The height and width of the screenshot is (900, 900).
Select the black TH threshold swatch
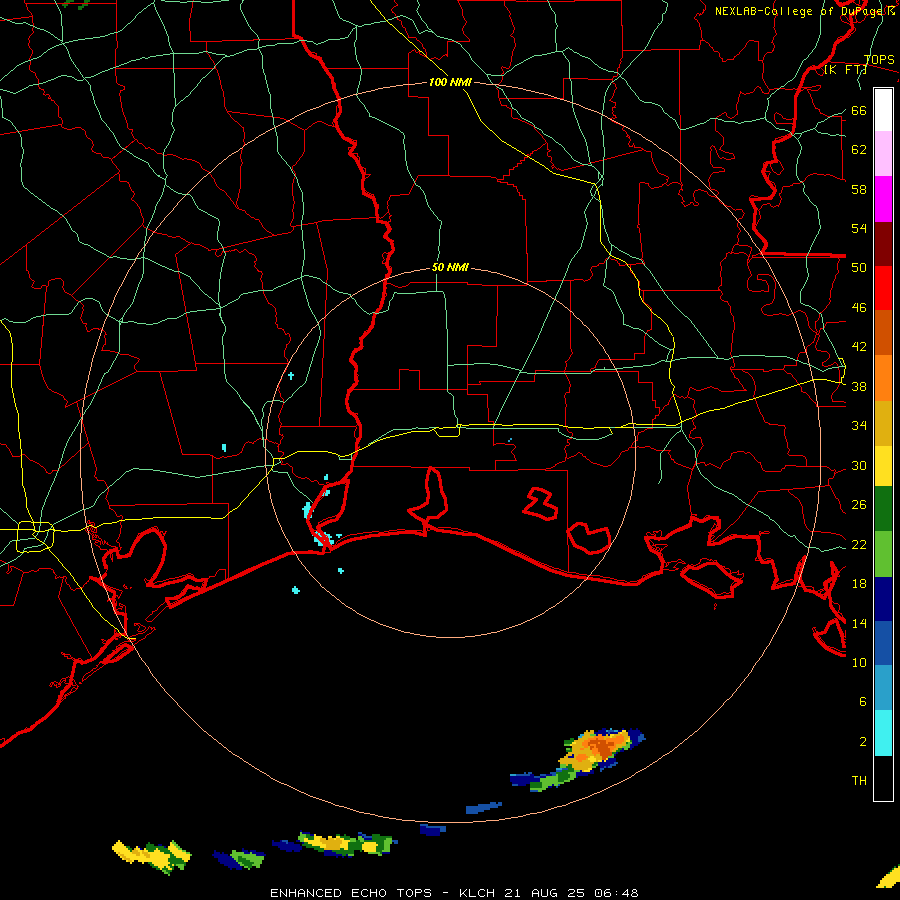coord(883,778)
